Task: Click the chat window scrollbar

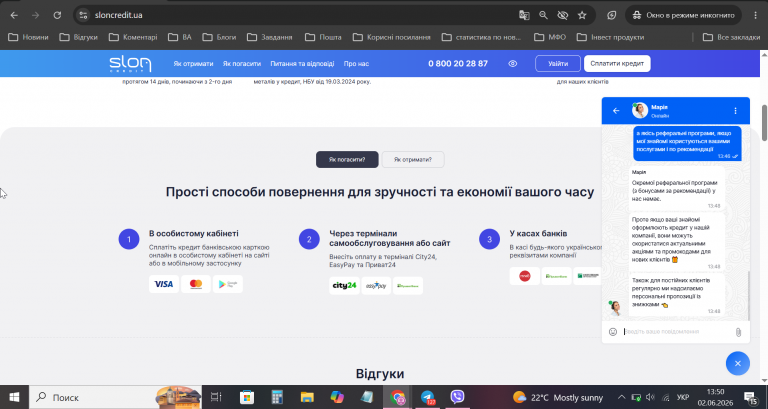Action: pyautogui.click(x=748, y=295)
